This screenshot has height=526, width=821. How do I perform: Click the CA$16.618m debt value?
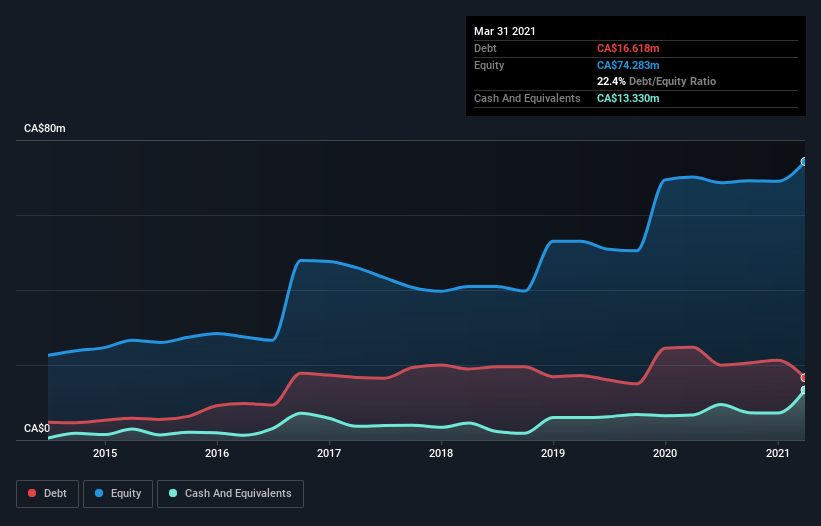tap(628, 48)
